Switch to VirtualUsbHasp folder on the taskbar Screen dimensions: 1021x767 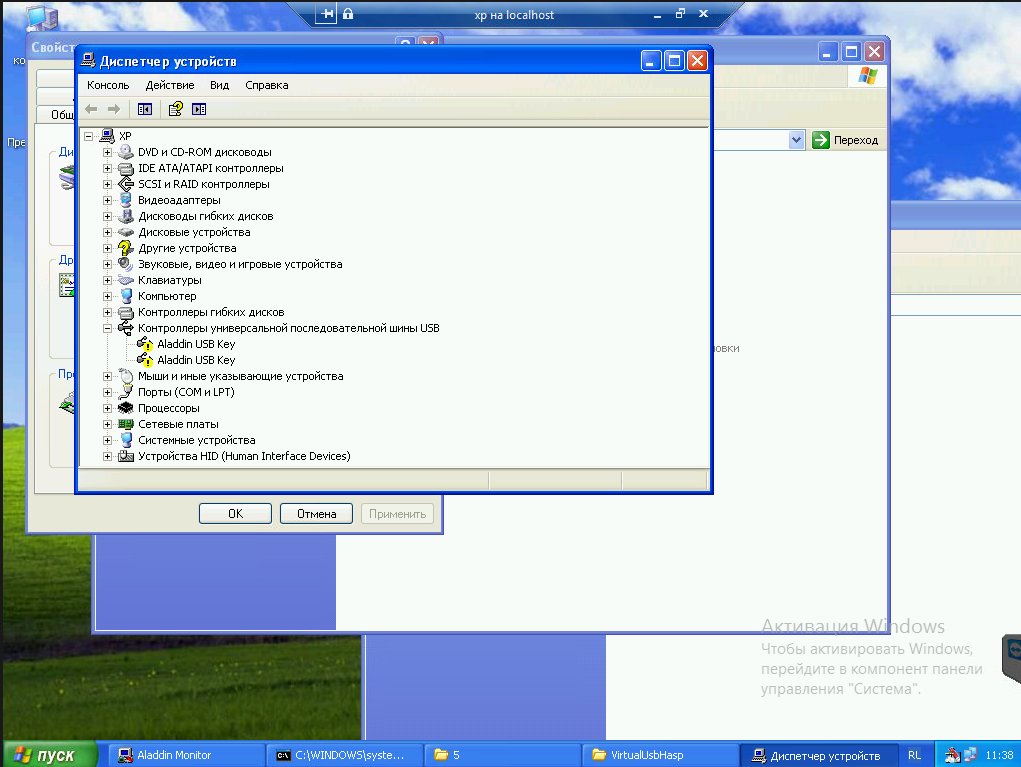(x=661, y=755)
